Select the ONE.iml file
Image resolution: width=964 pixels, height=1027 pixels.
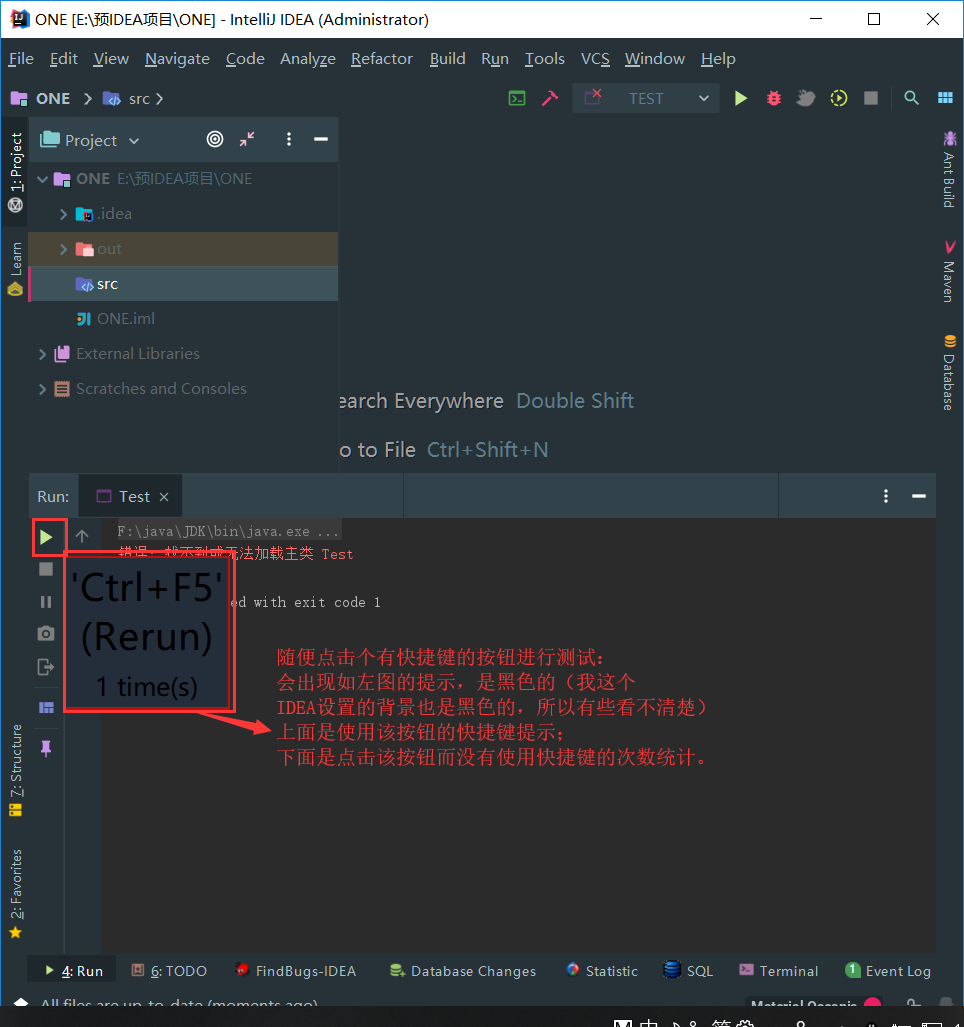tap(183, 319)
